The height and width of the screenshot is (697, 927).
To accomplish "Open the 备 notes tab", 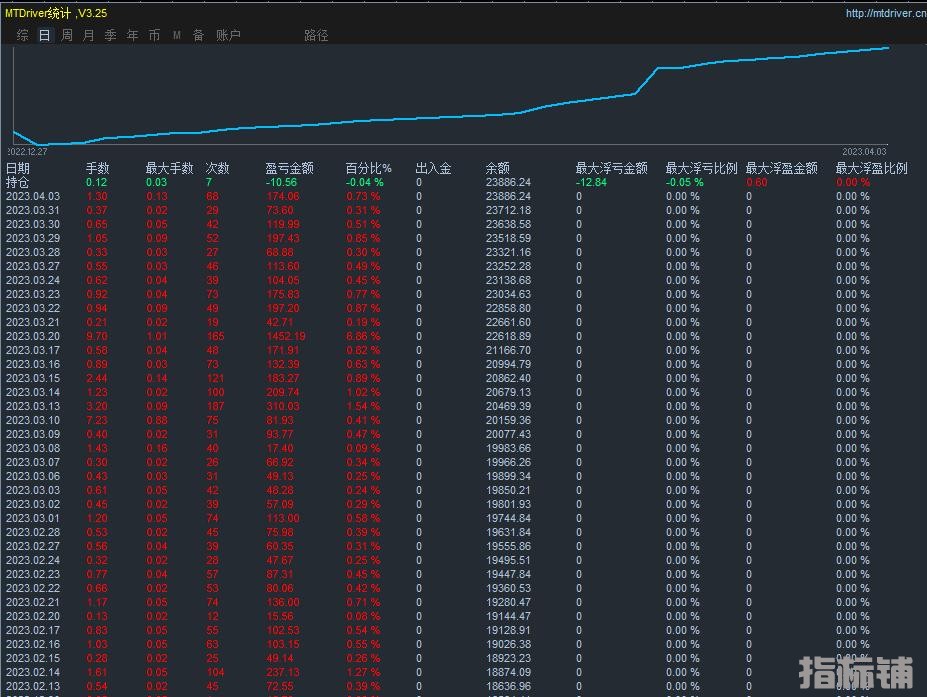I will click(x=198, y=35).
